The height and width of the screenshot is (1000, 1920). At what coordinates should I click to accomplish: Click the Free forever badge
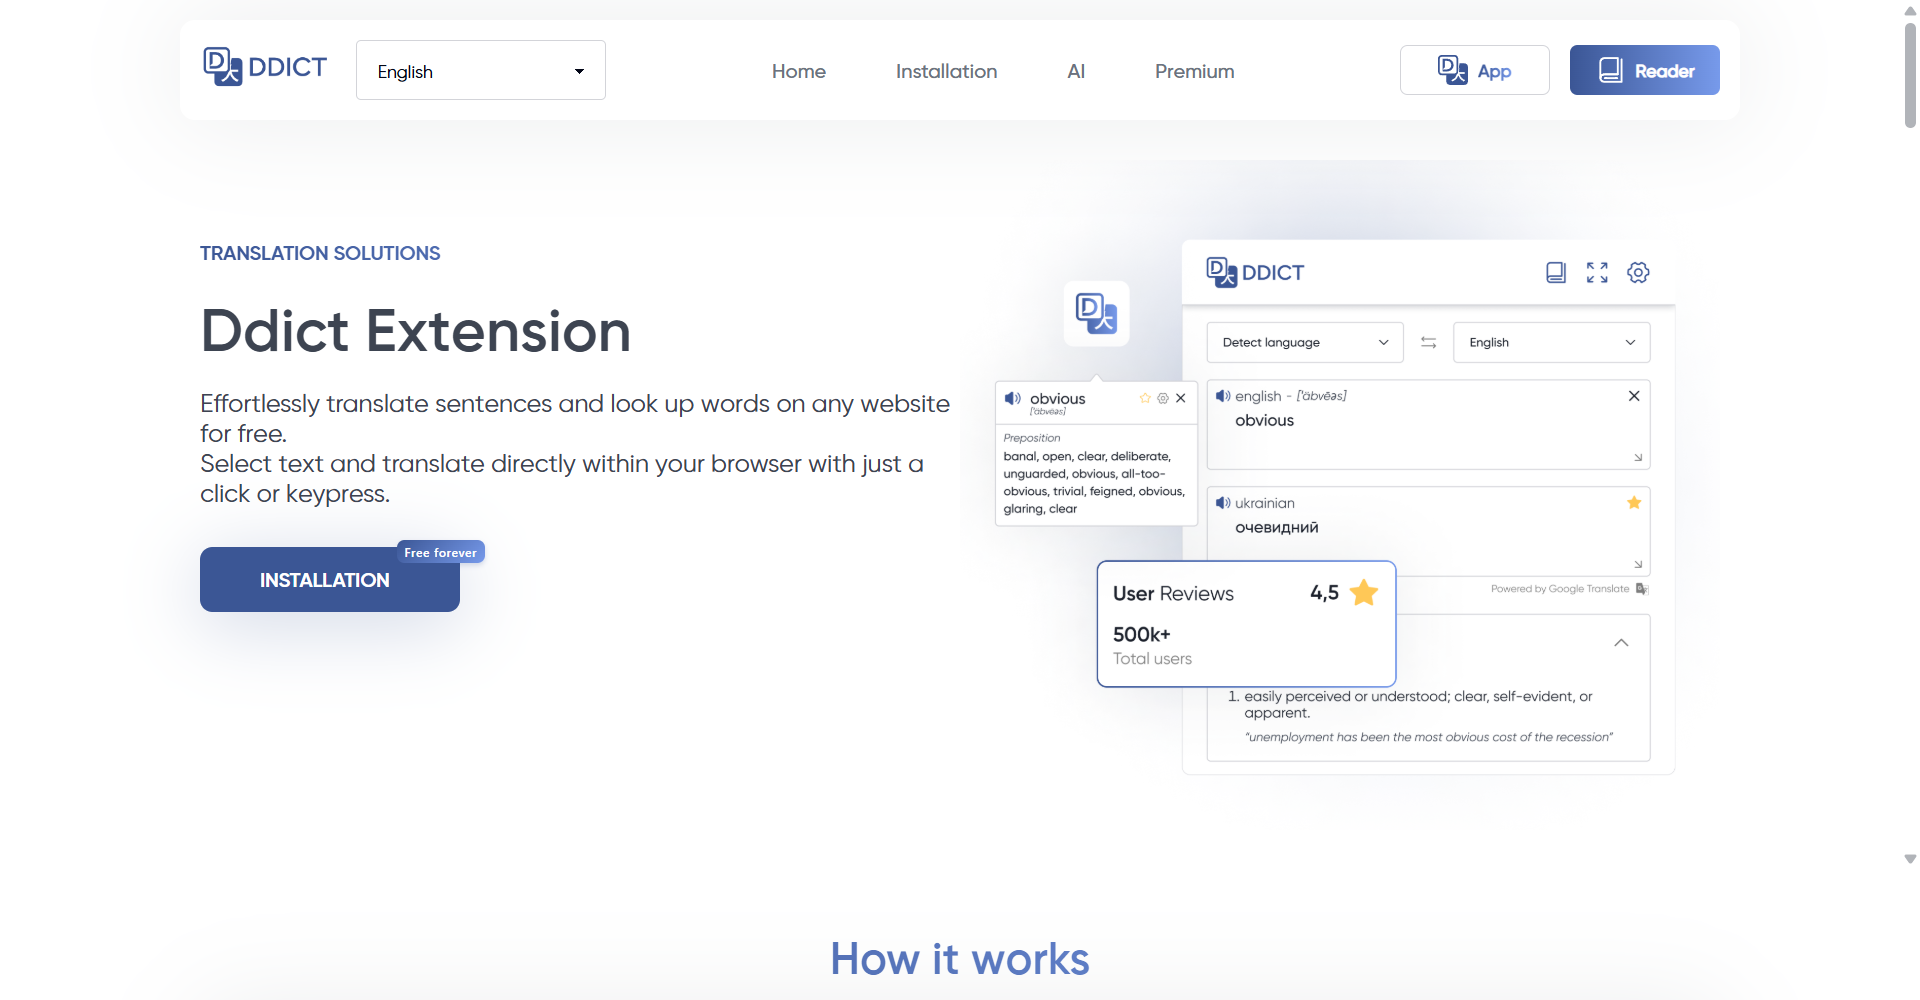[441, 552]
